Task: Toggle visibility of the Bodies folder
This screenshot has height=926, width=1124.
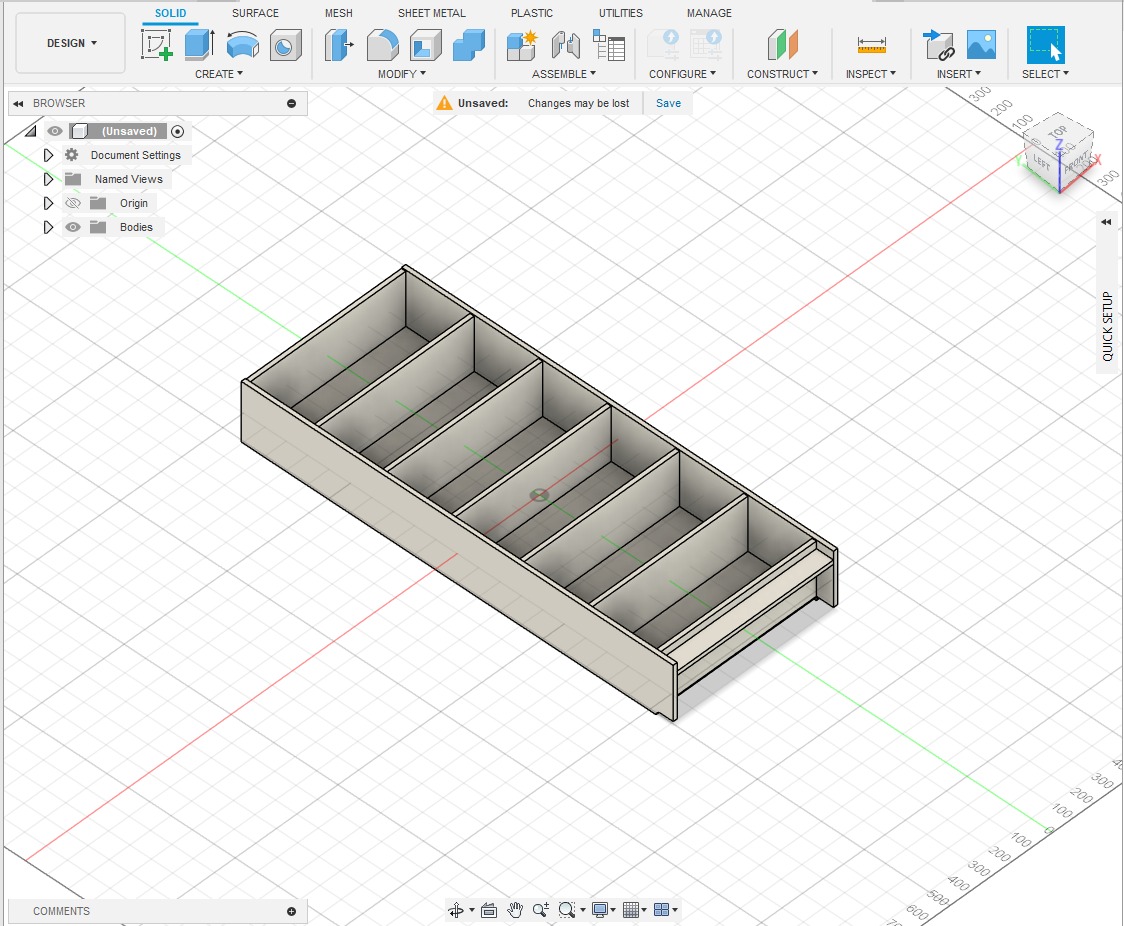Action: click(x=72, y=227)
